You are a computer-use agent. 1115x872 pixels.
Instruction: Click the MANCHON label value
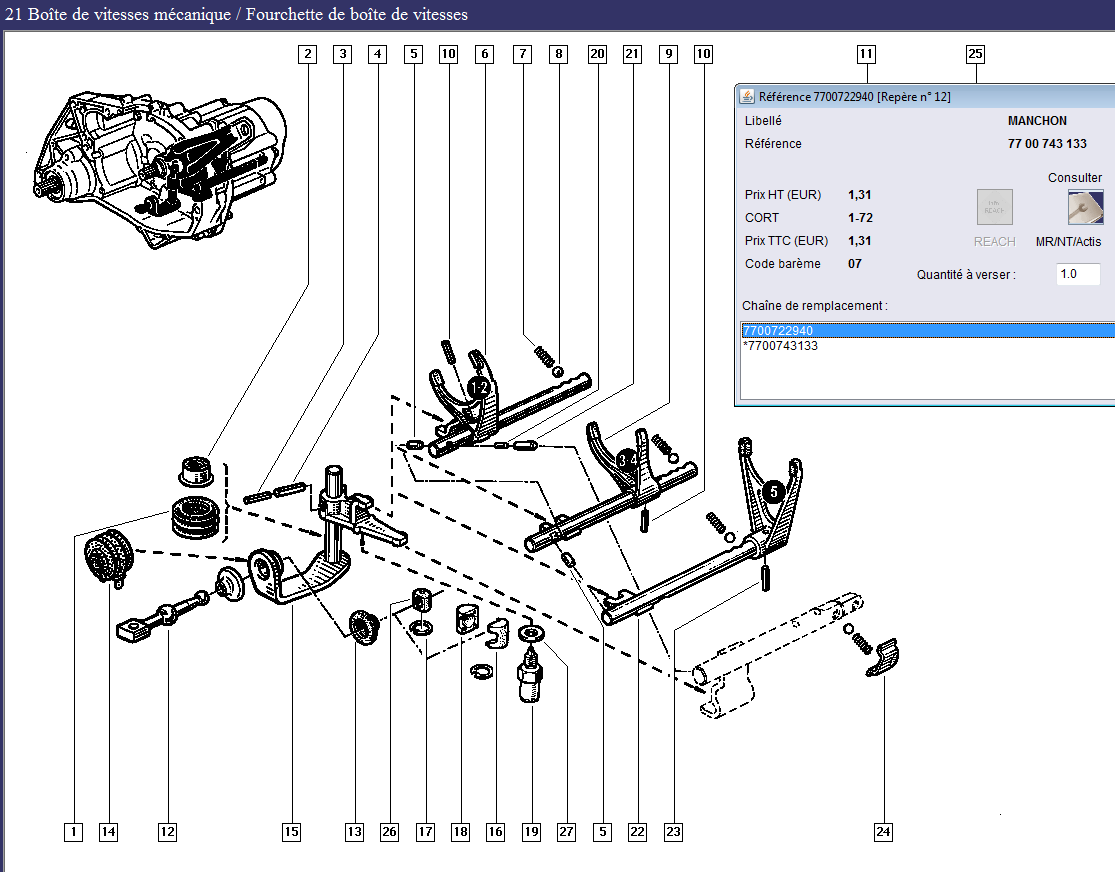1037,120
